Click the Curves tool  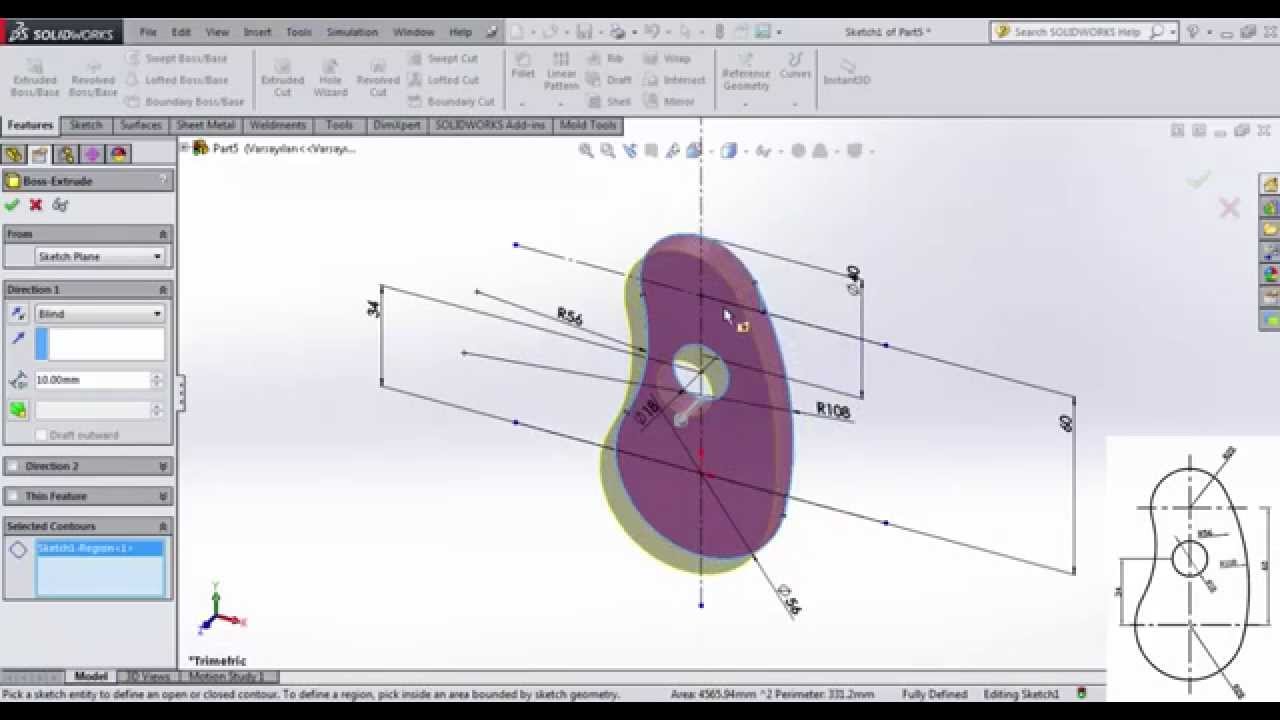coord(795,66)
